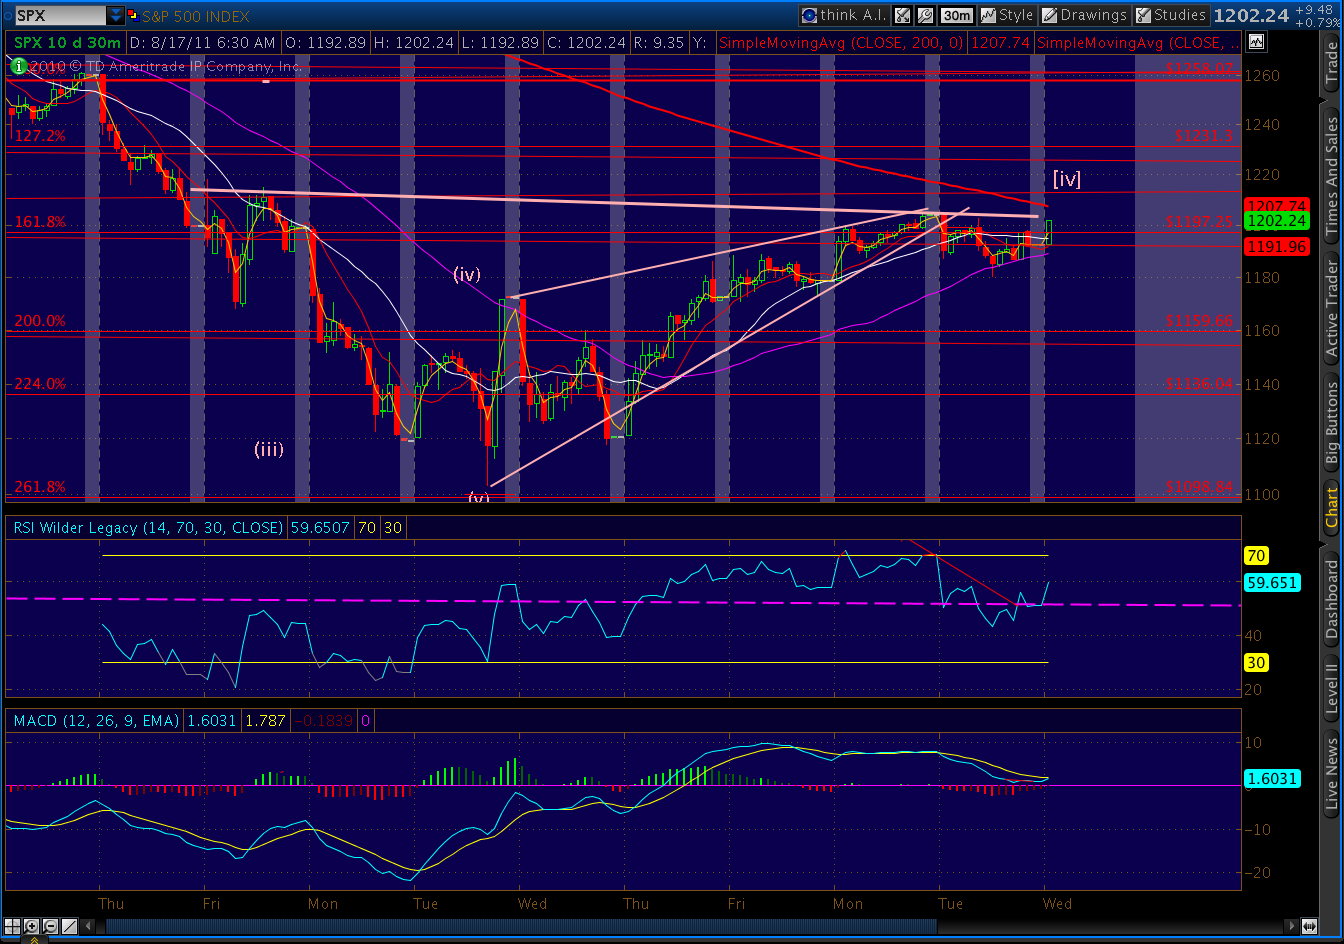The width and height of the screenshot is (1344, 944).
Task: Click the 161.8% Fibonacci level label
Action: point(40,222)
